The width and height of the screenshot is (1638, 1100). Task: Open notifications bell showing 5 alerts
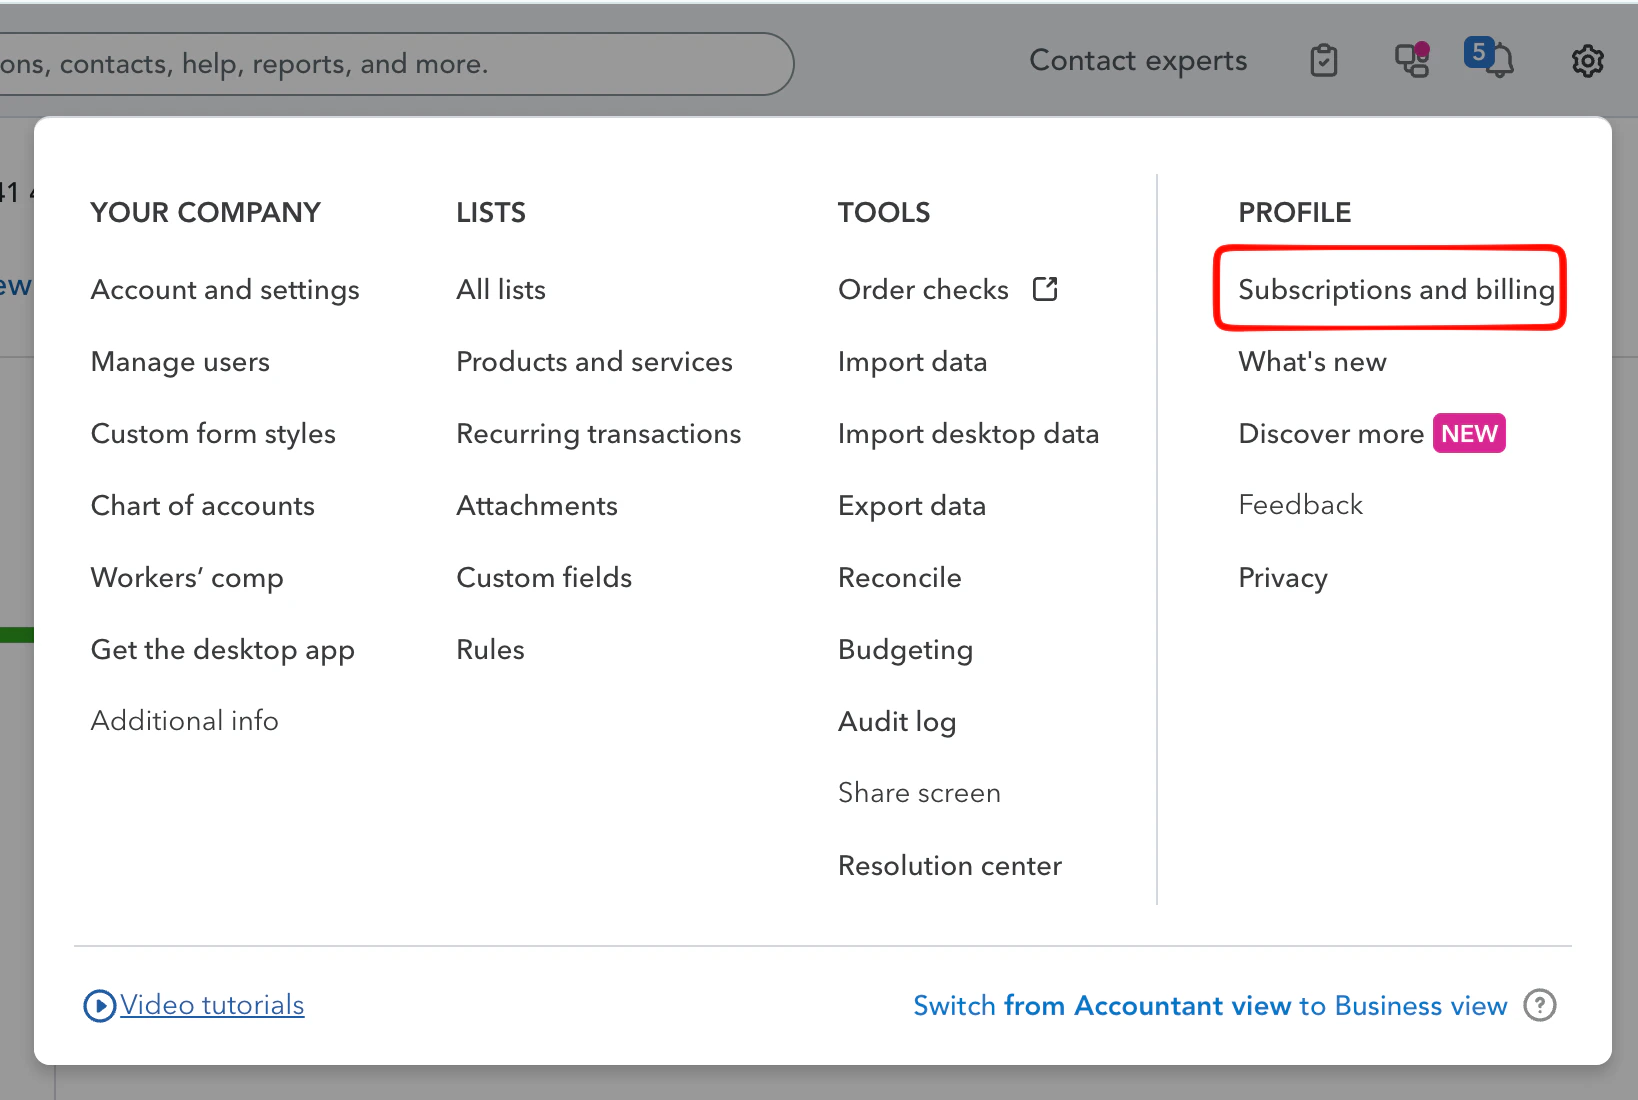[1489, 58]
